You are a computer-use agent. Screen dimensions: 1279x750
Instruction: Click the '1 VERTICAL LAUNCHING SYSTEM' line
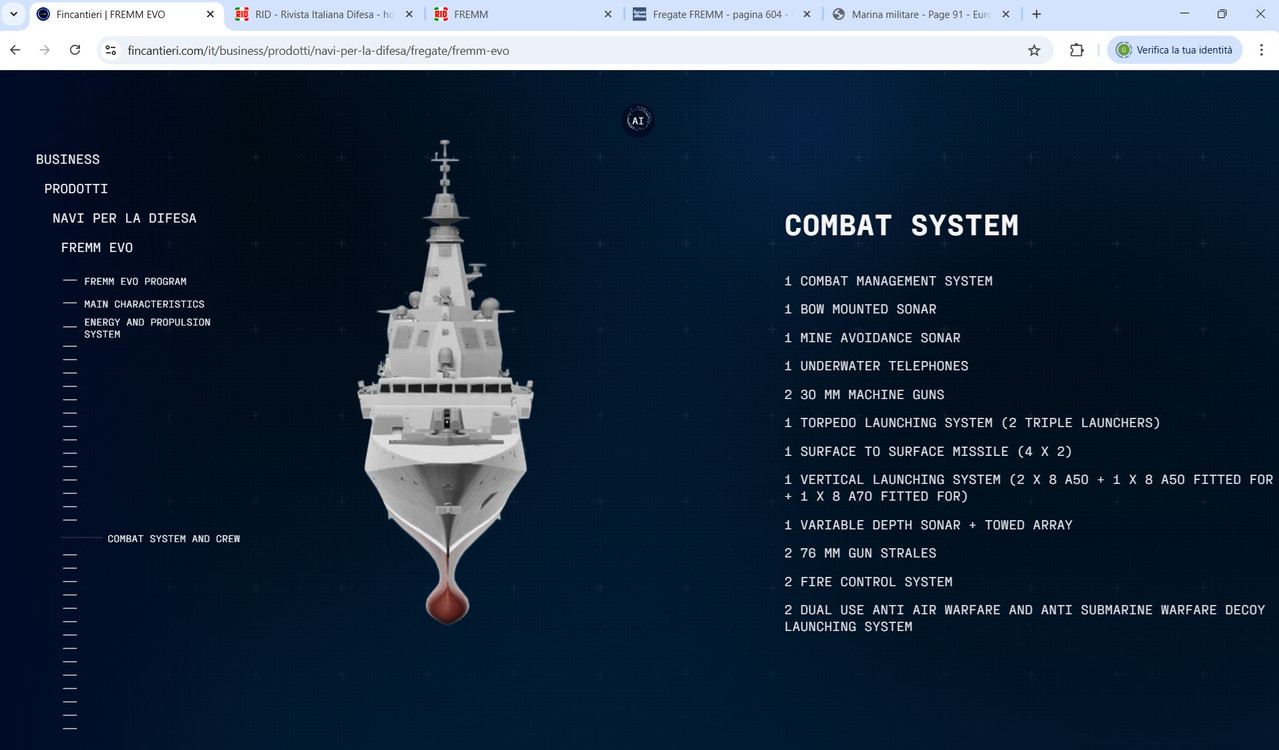[1029, 488]
